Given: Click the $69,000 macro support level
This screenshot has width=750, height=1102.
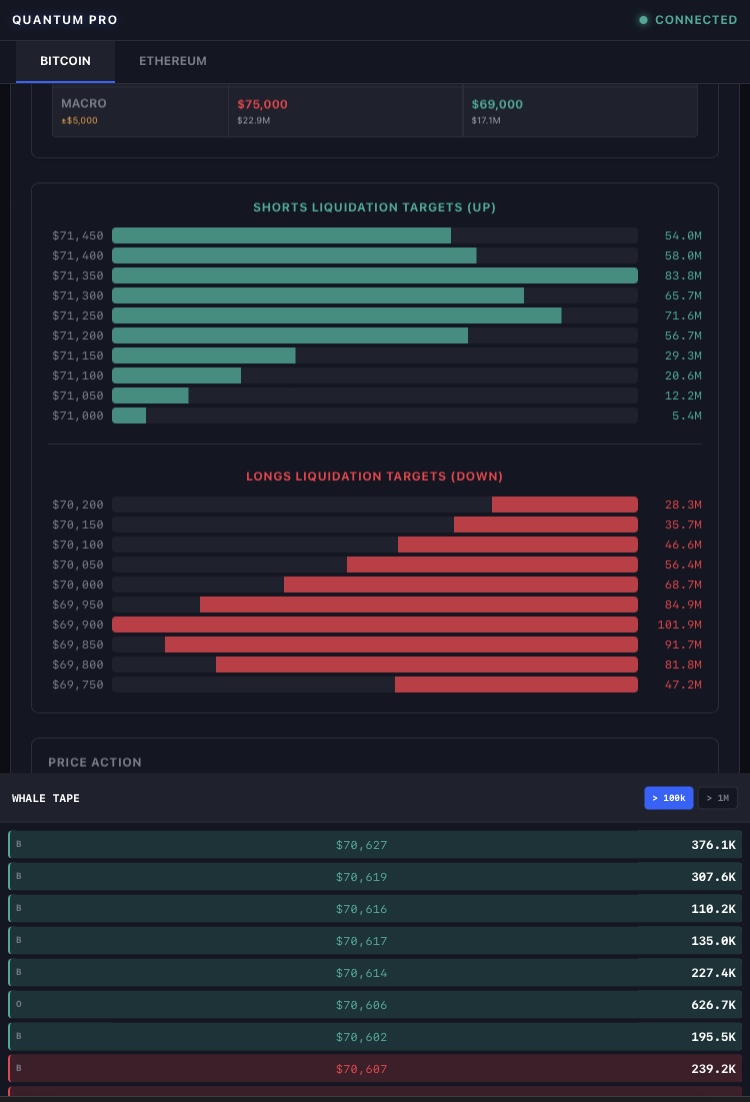Looking at the screenshot, I should (497, 104).
